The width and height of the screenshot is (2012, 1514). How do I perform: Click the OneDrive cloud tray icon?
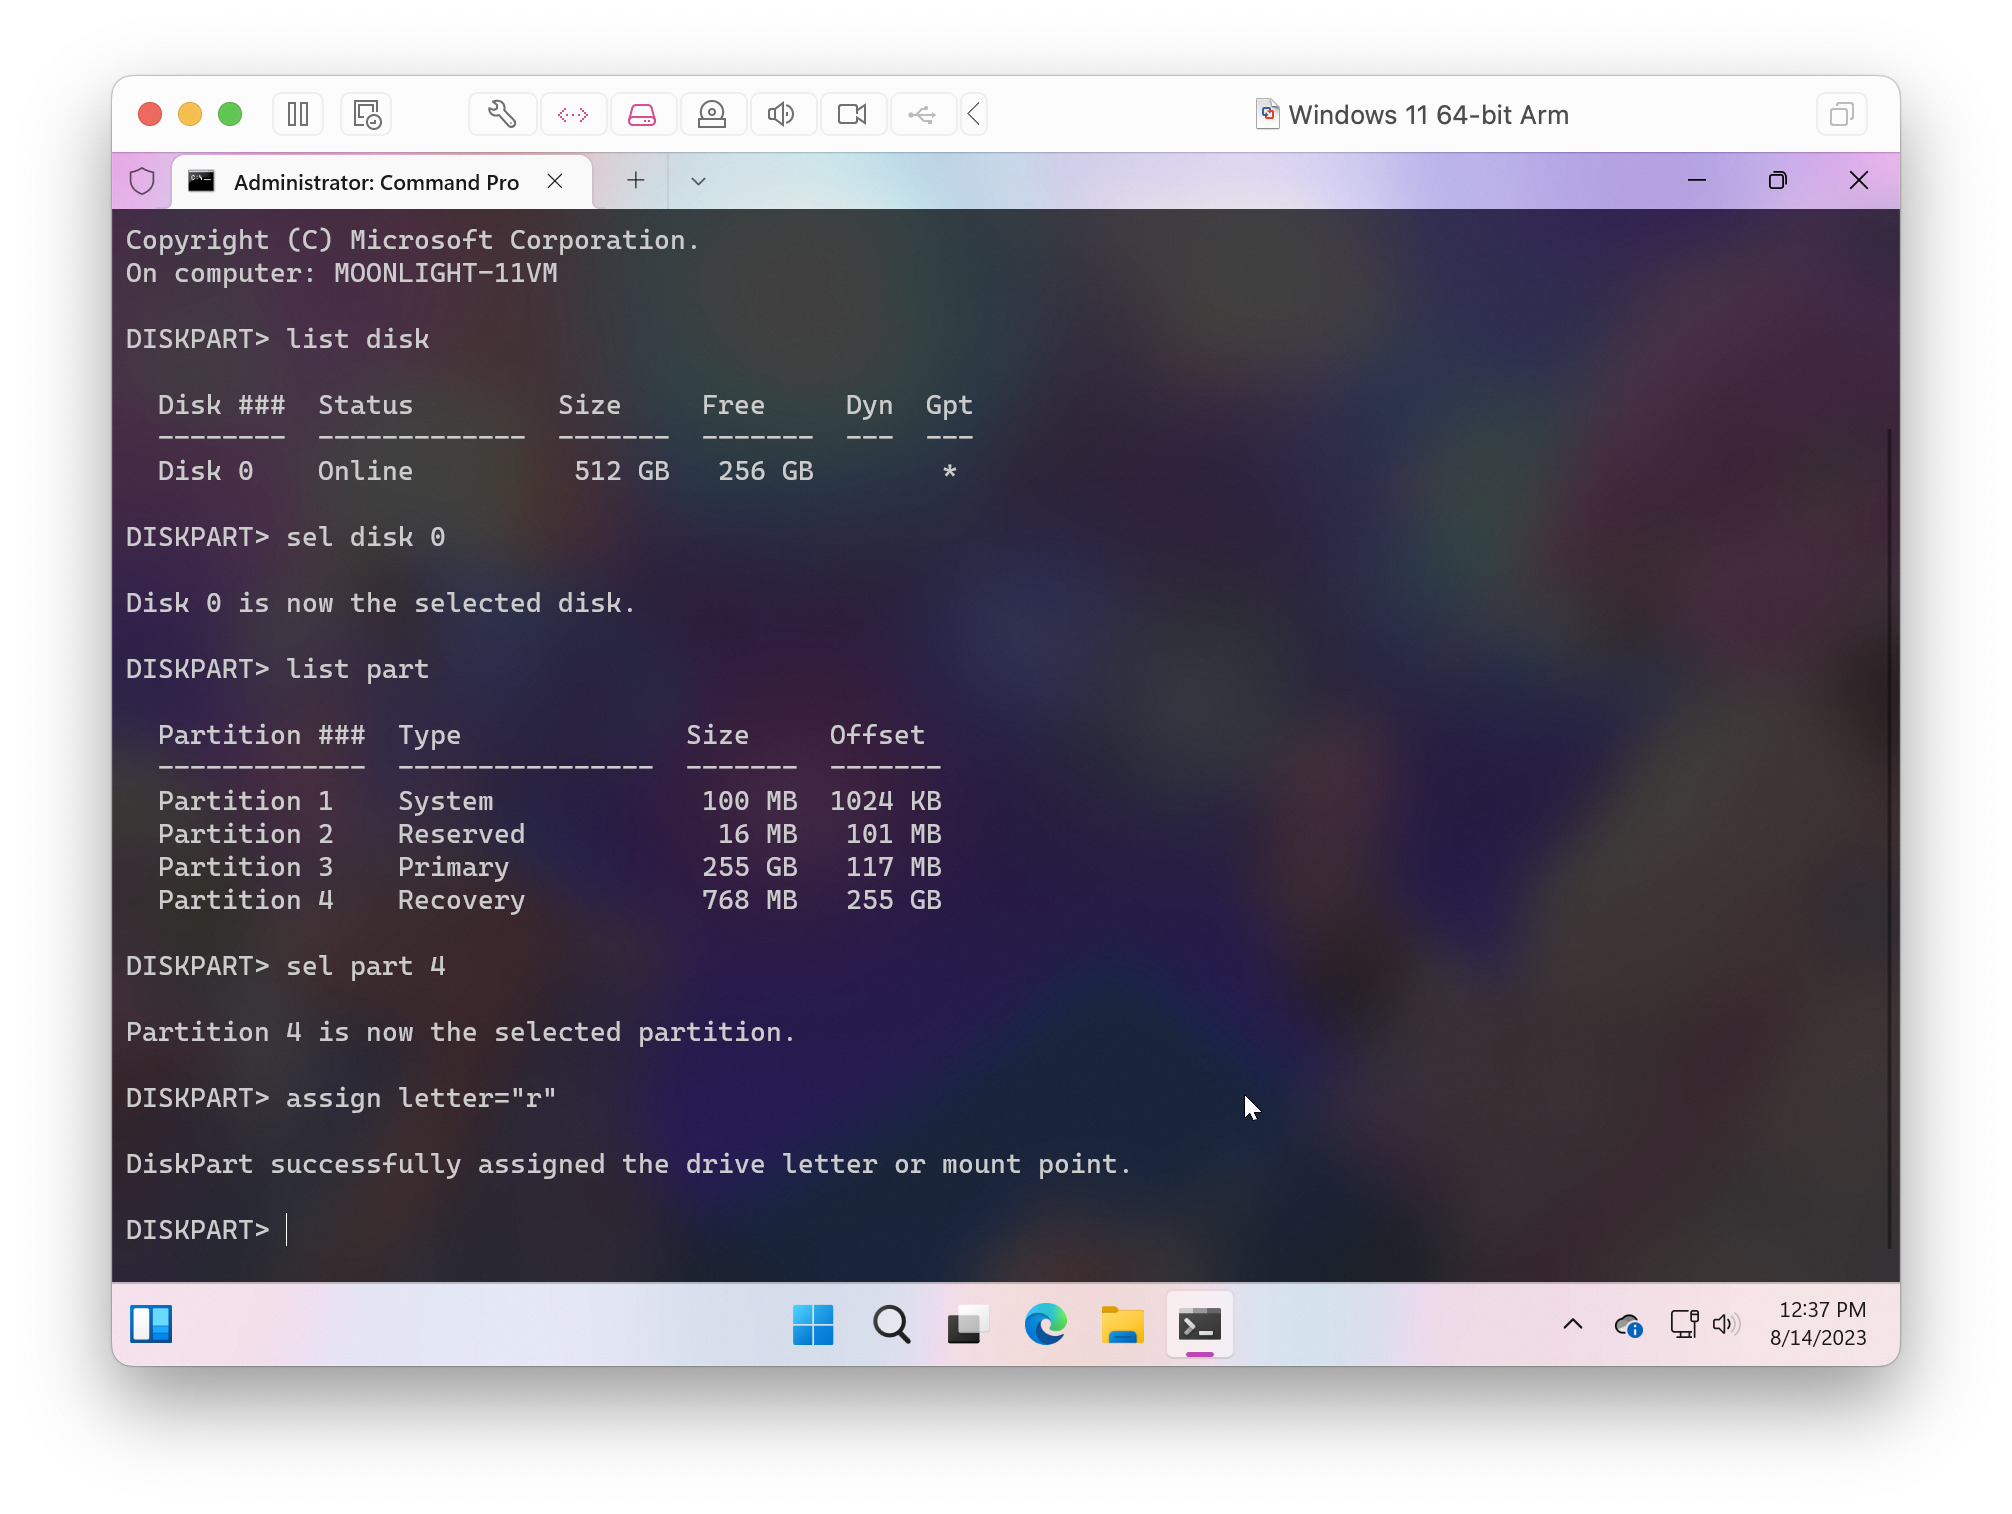tap(1628, 1325)
